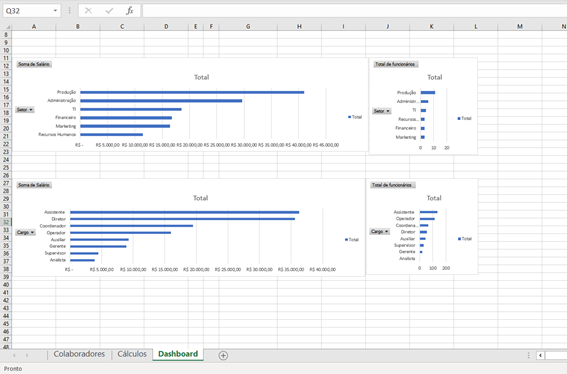567x374 pixels.
Task: Click the Operador bar in cargo salary chart
Action: [x=120, y=233]
